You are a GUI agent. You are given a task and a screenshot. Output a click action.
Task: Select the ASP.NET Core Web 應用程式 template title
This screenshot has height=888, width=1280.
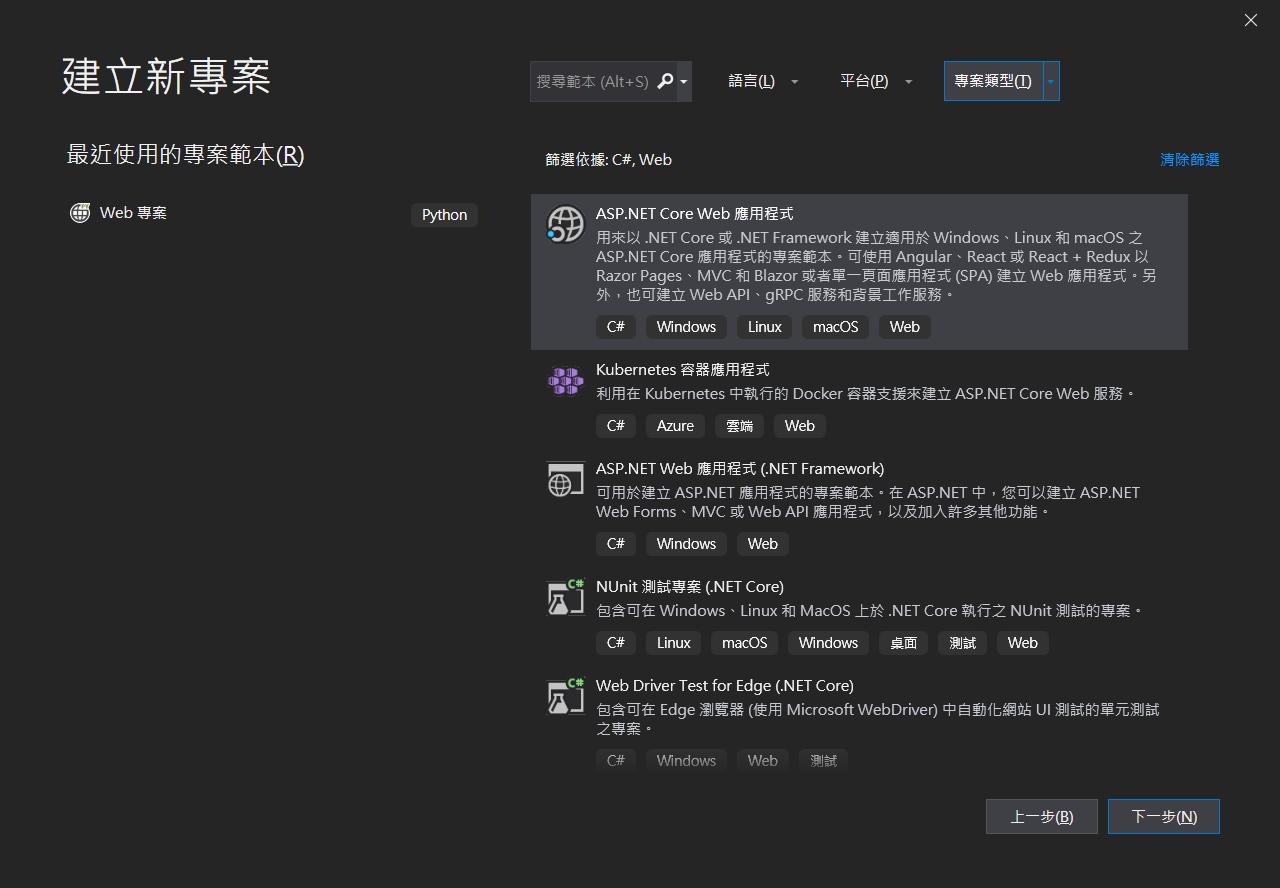click(694, 213)
